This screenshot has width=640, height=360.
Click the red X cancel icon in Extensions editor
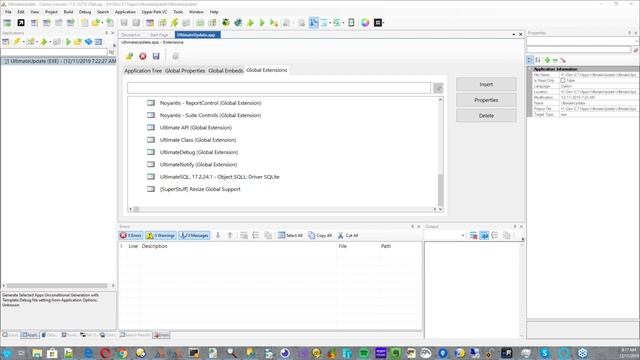coord(142,56)
